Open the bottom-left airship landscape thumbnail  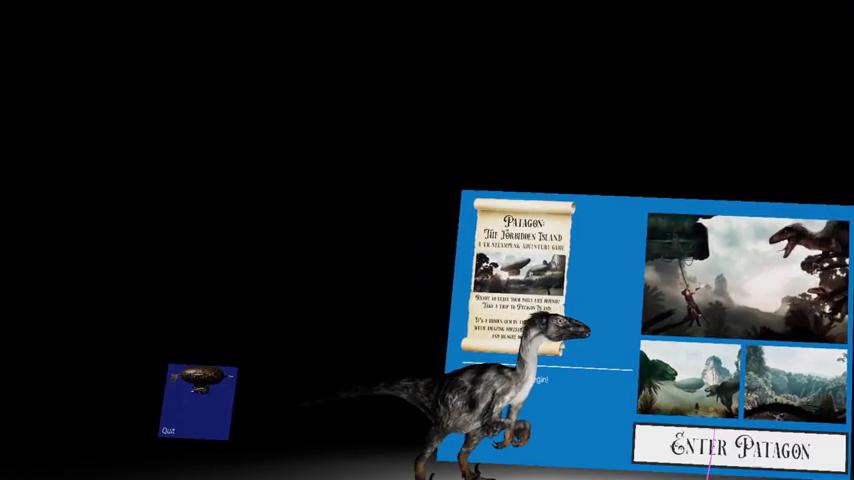[x=689, y=379]
